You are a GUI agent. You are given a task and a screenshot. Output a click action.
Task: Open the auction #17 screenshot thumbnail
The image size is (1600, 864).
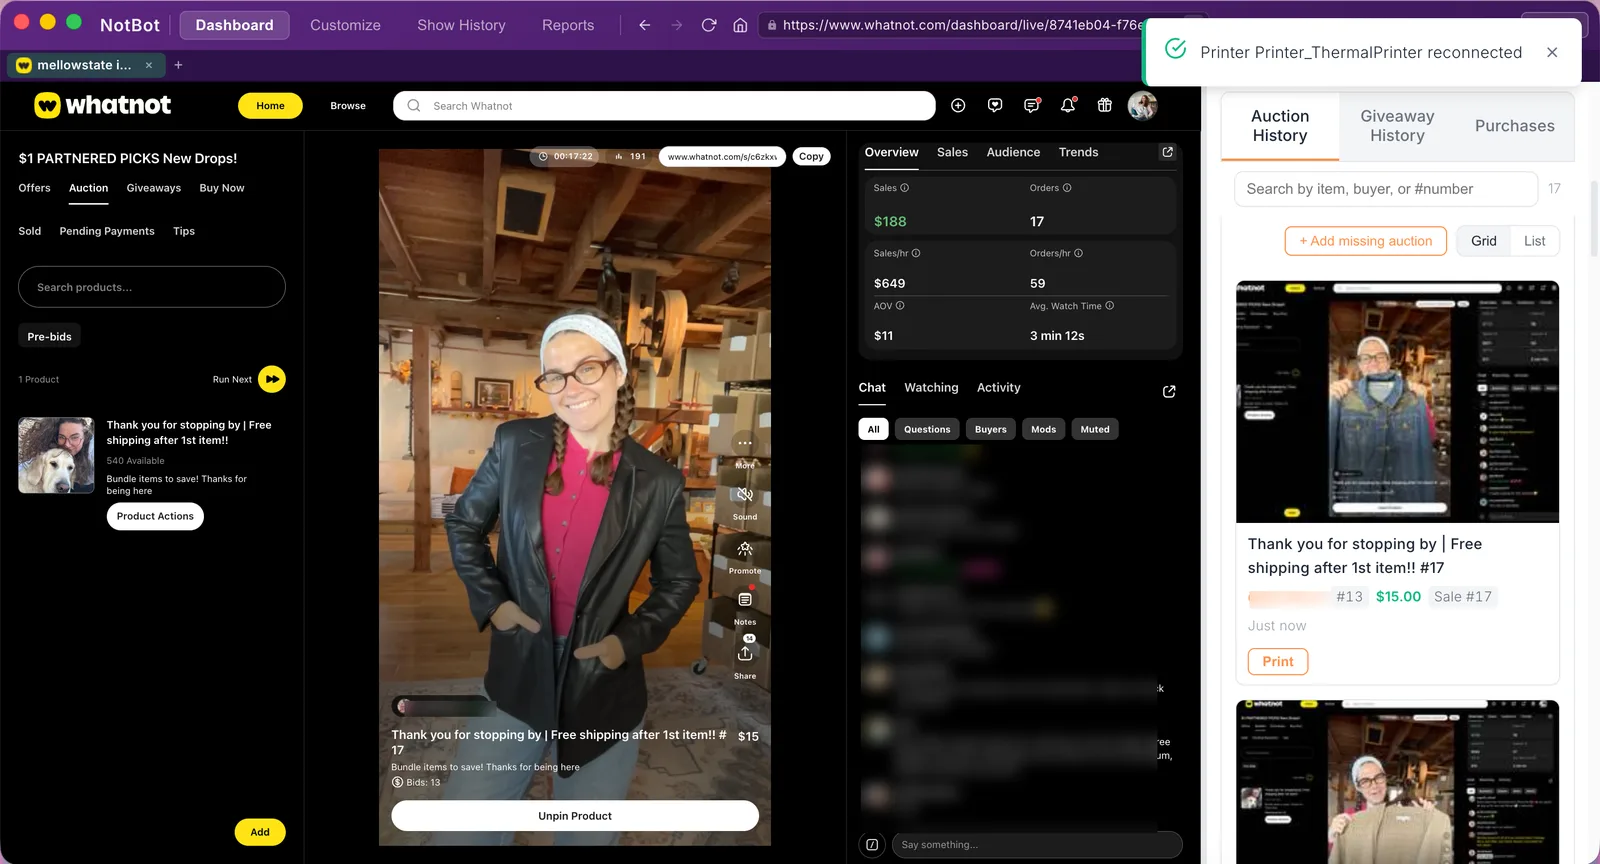tap(1397, 402)
